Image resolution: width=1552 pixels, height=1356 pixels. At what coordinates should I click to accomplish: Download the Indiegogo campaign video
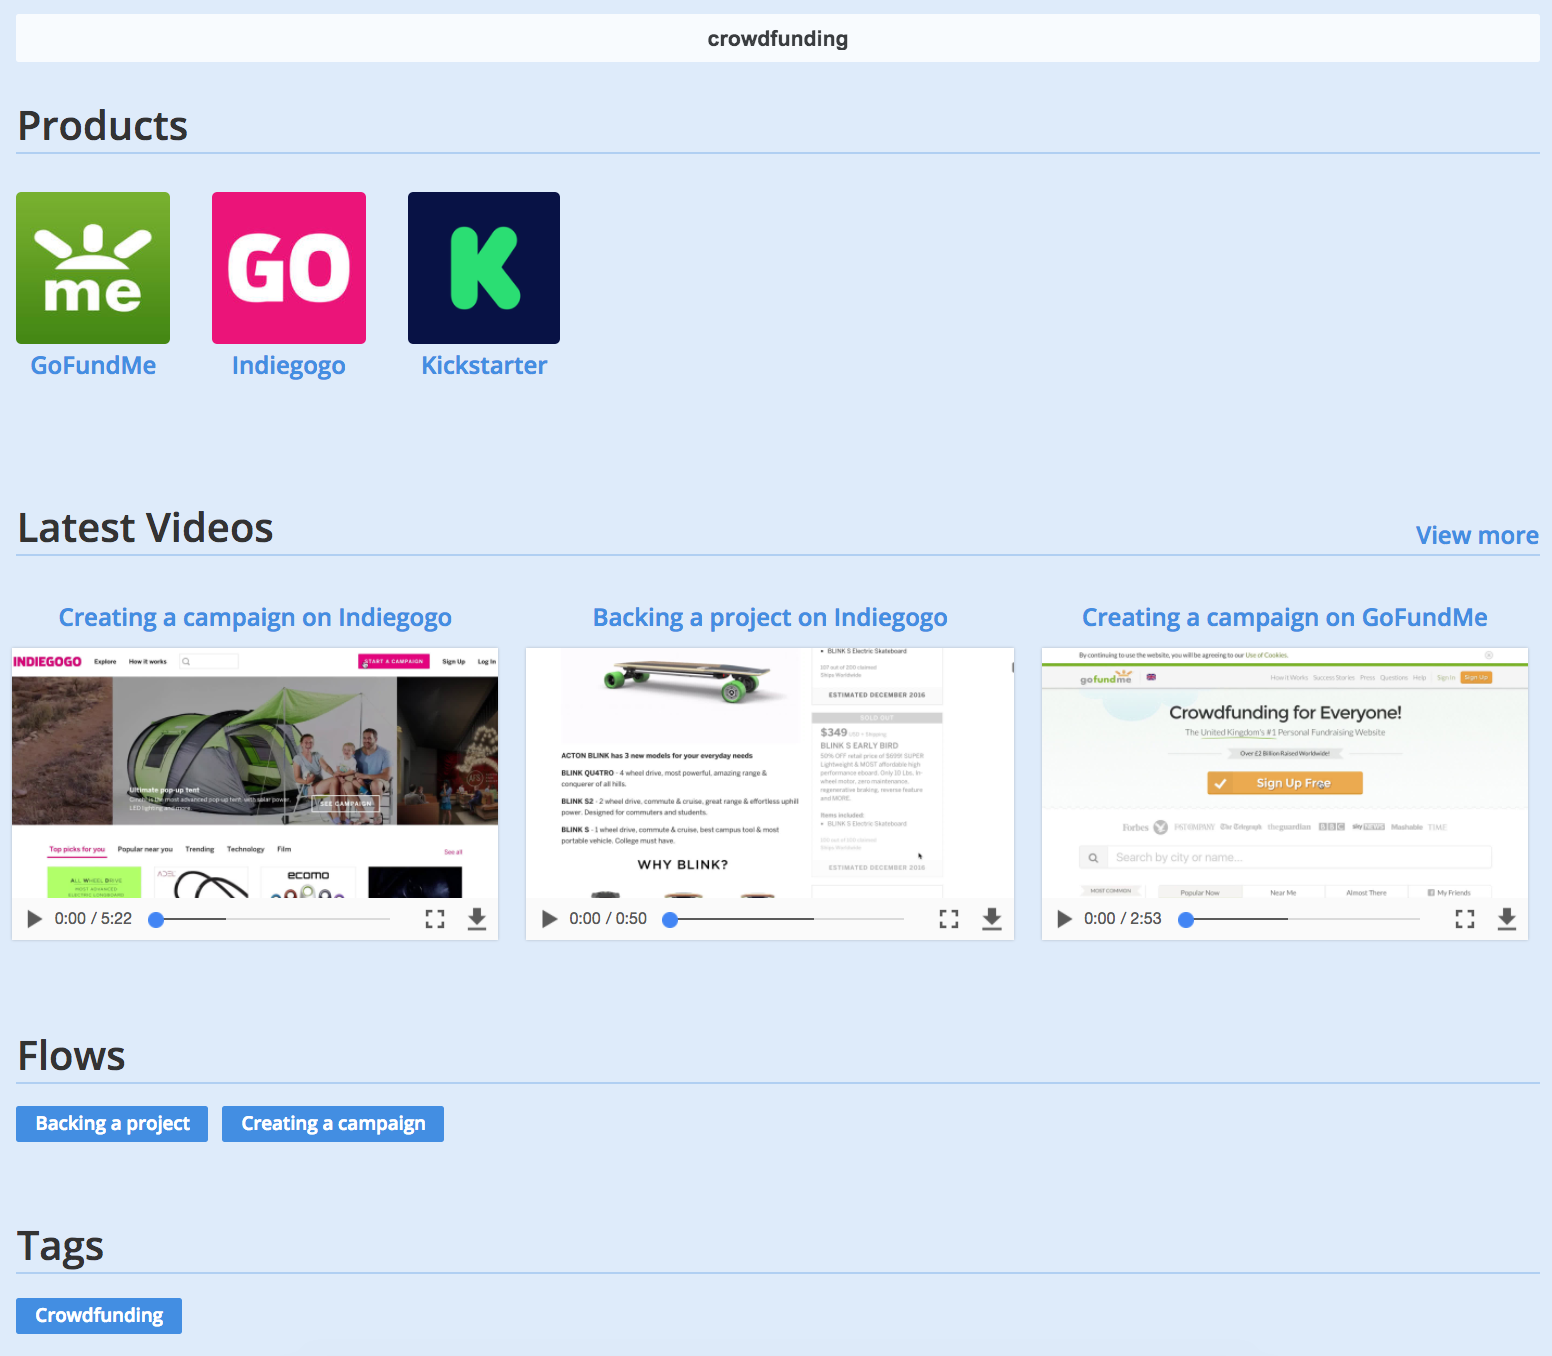477,918
